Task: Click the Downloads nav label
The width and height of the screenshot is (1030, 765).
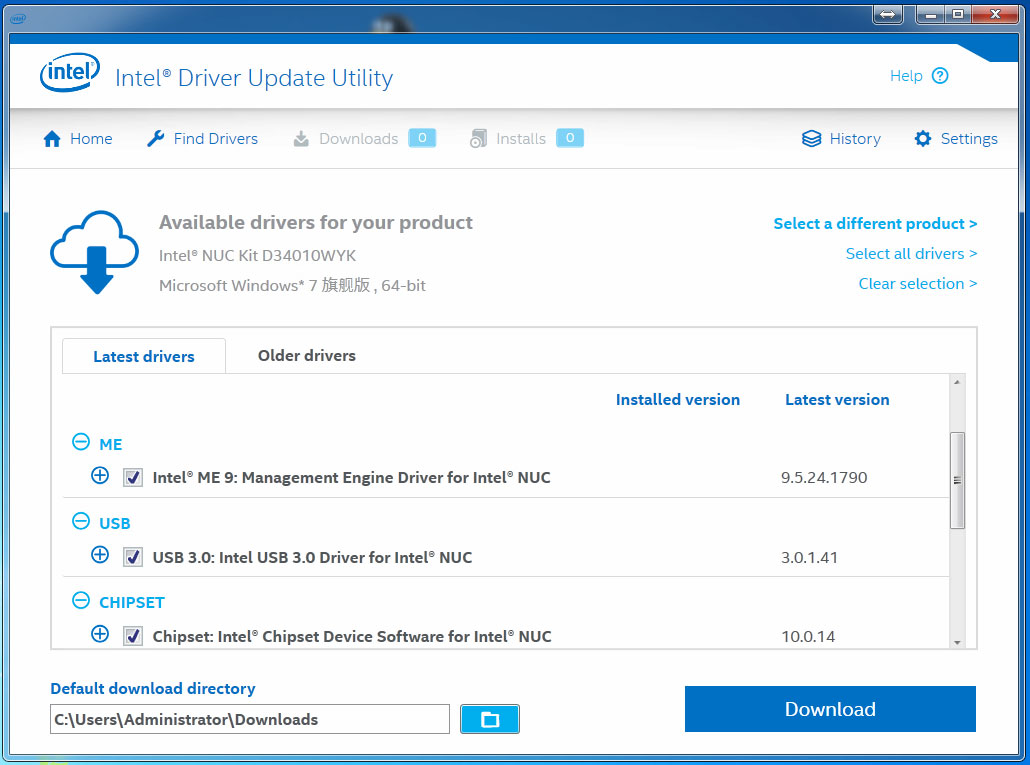Action: click(x=359, y=139)
